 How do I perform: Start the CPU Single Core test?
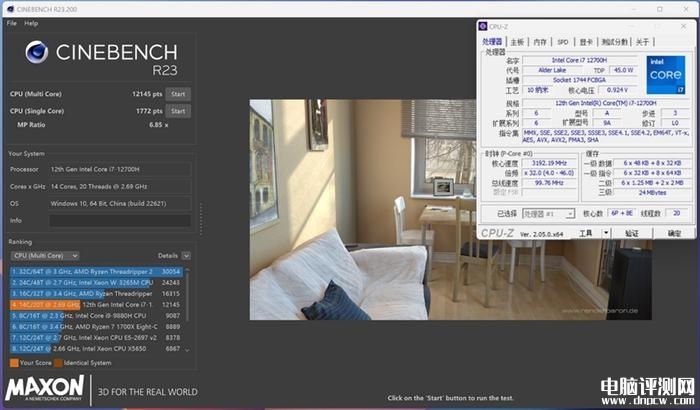click(178, 111)
